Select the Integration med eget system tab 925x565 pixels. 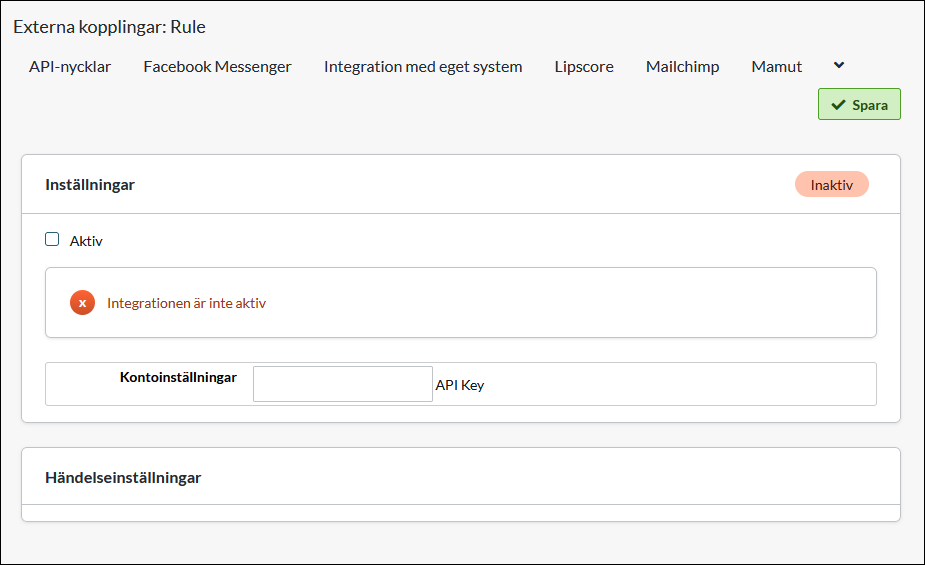tap(423, 67)
